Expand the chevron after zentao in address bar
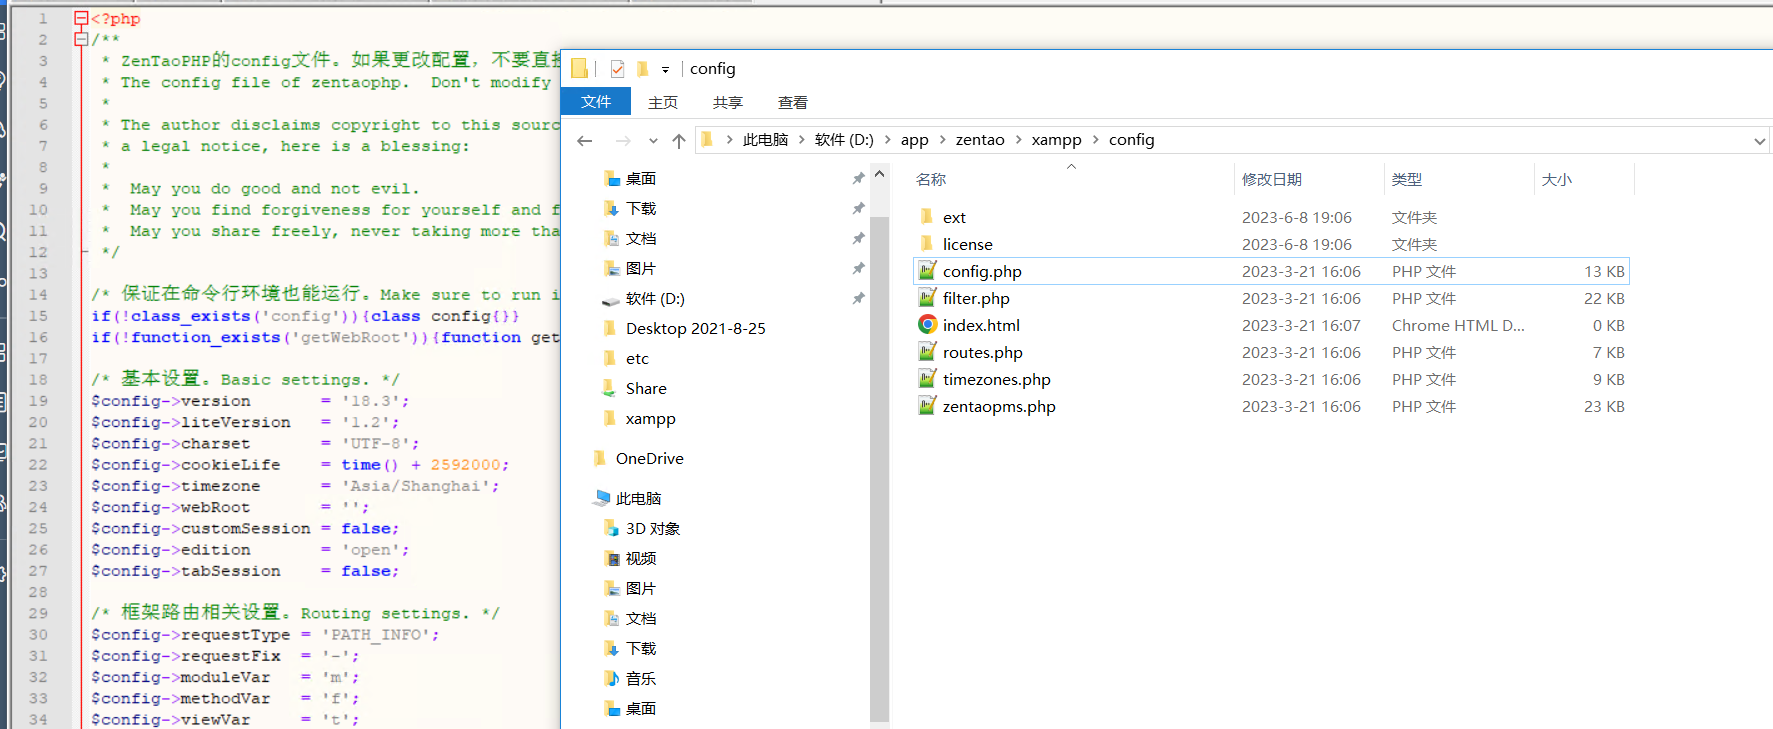1773x729 pixels. (x=1019, y=140)
